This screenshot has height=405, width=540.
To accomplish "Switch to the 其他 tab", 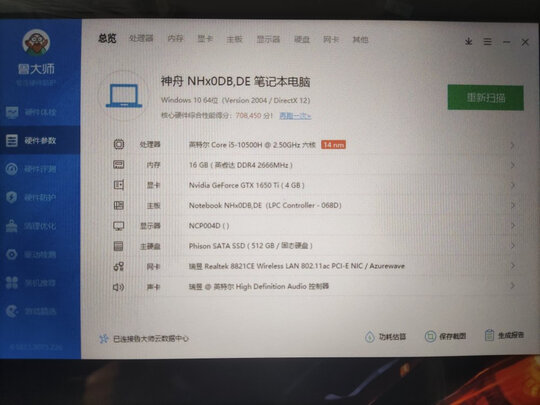I will 360,40.
